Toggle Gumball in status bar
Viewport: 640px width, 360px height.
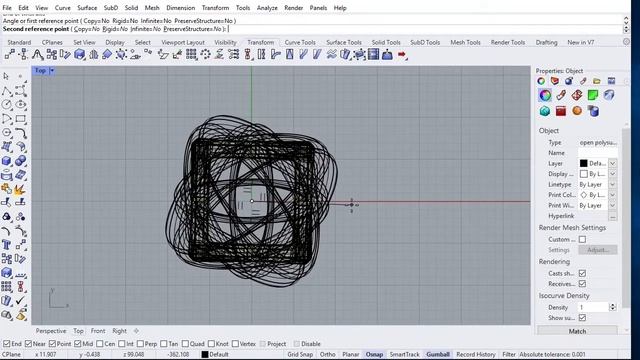[438, 354]
